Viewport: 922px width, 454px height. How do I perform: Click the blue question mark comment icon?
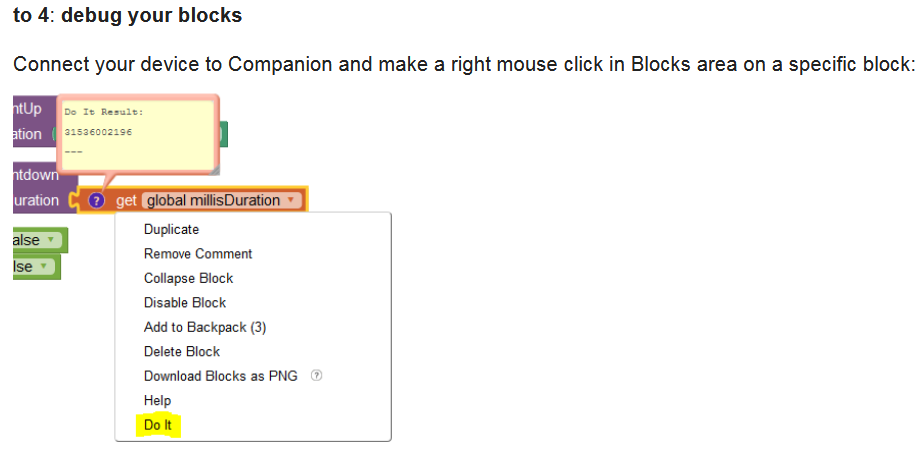[x=96, y=201]
